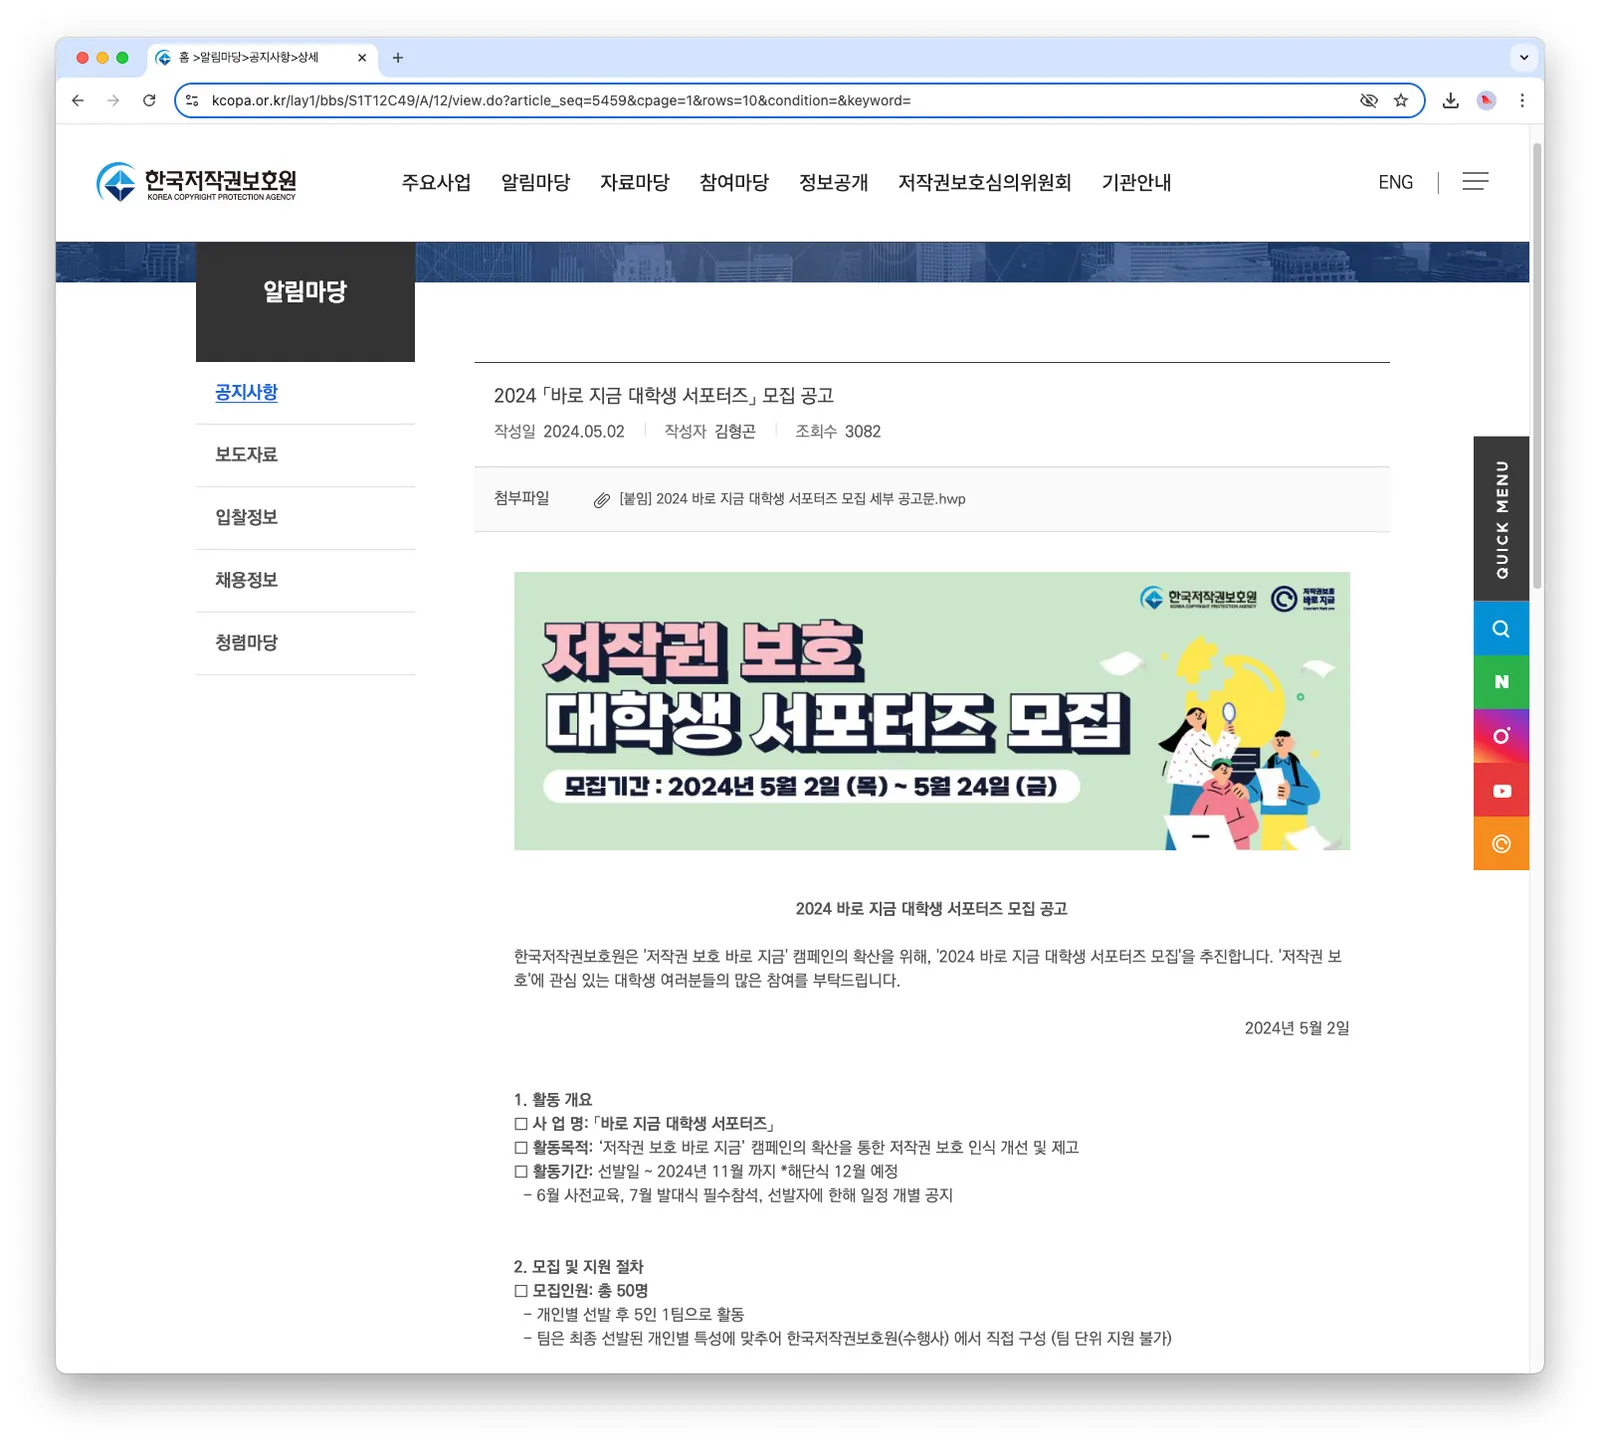Switch to the ENG site
The width and height of the screenshot is (1600, 1447).
1395,182
